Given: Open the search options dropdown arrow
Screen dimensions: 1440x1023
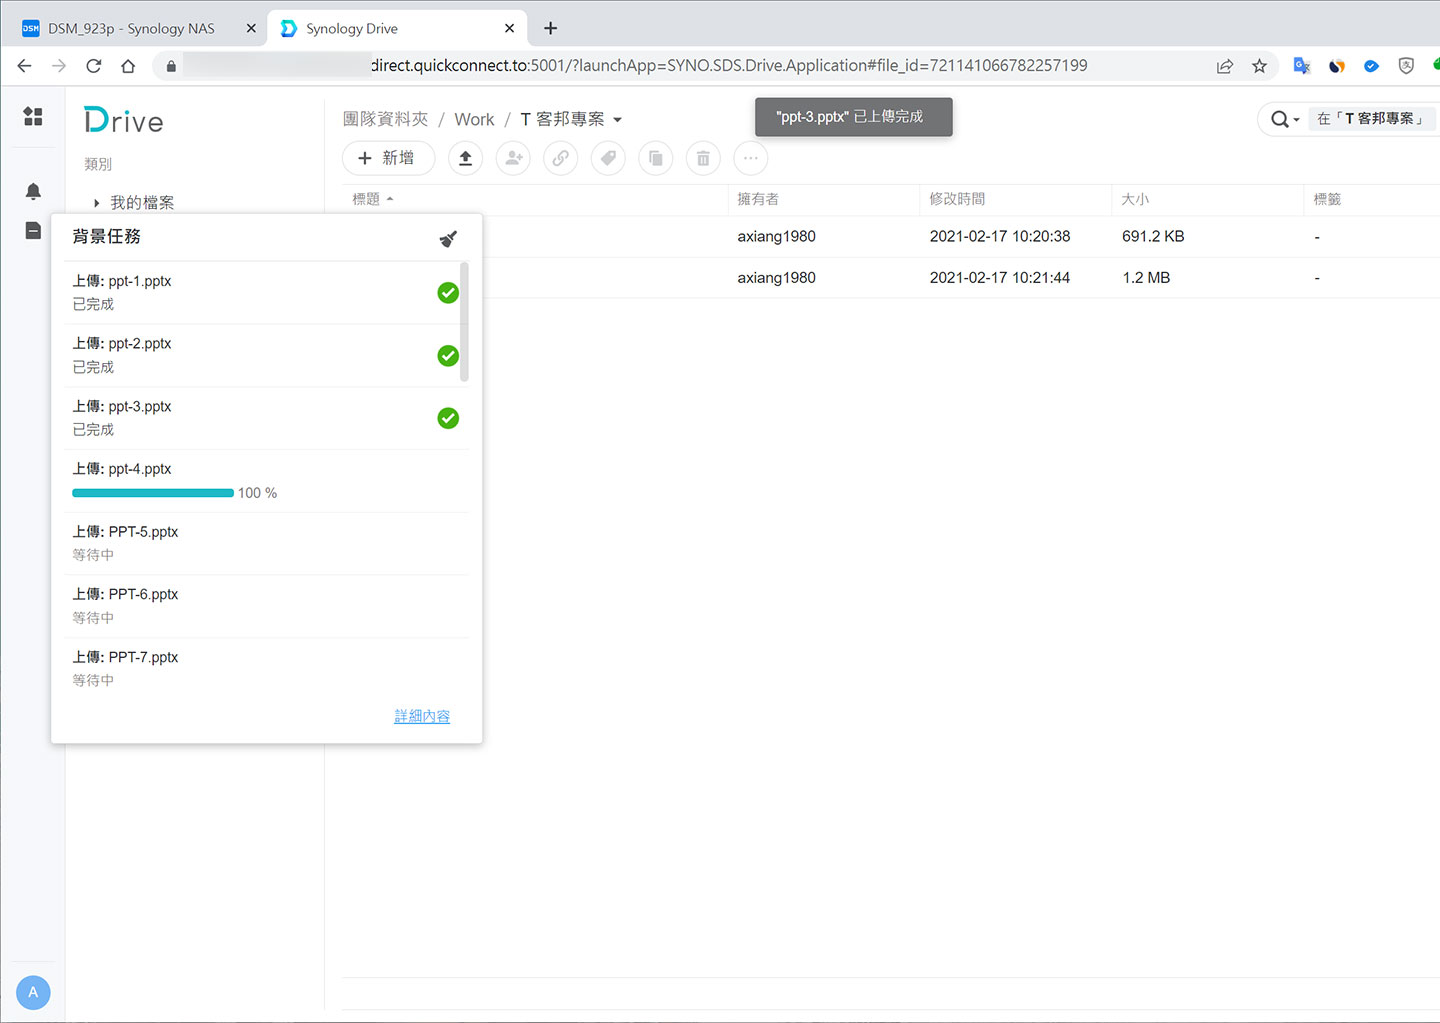Looking at the screenshot, I should pos(1296,120).
